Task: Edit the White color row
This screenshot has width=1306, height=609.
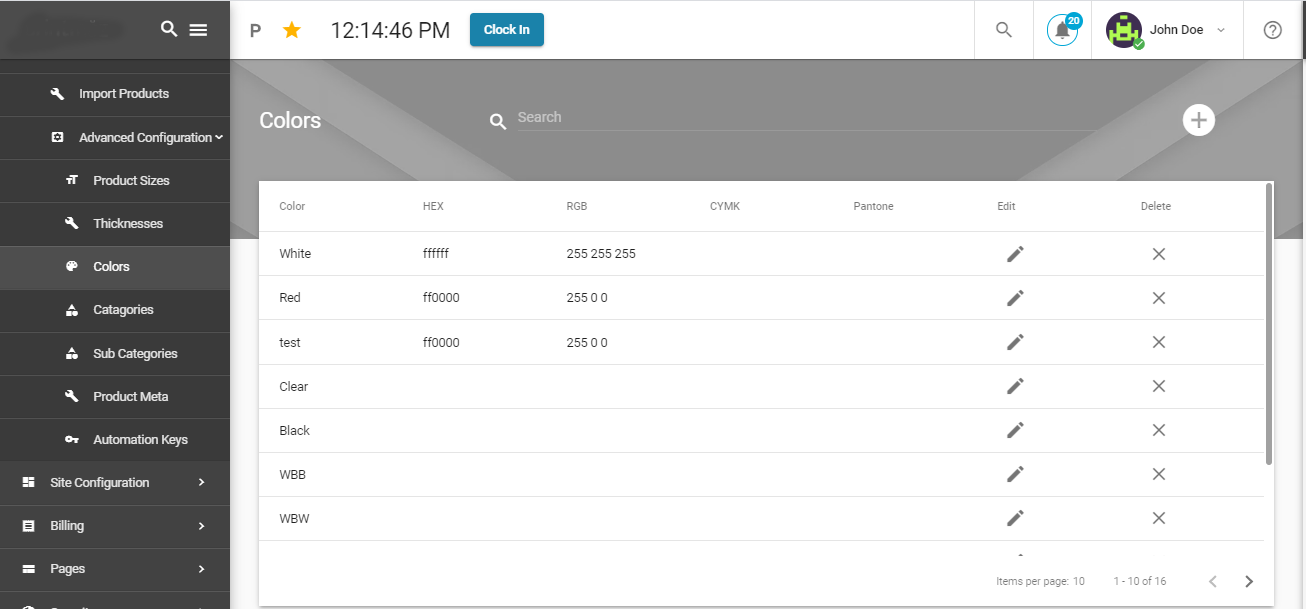Action: (1015, 254)
